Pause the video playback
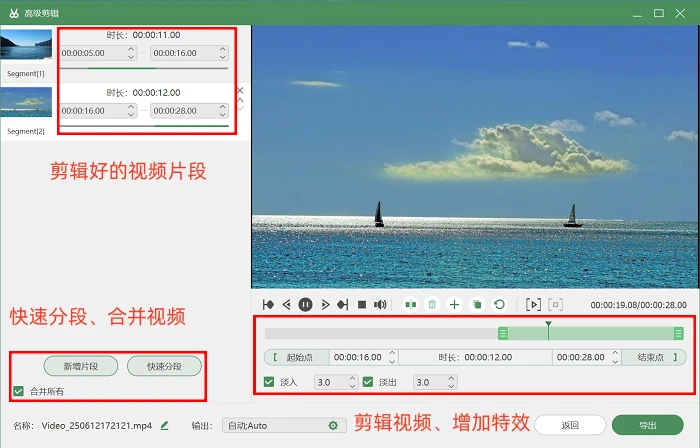Screen dimensions: 700x448 point(305,305)
